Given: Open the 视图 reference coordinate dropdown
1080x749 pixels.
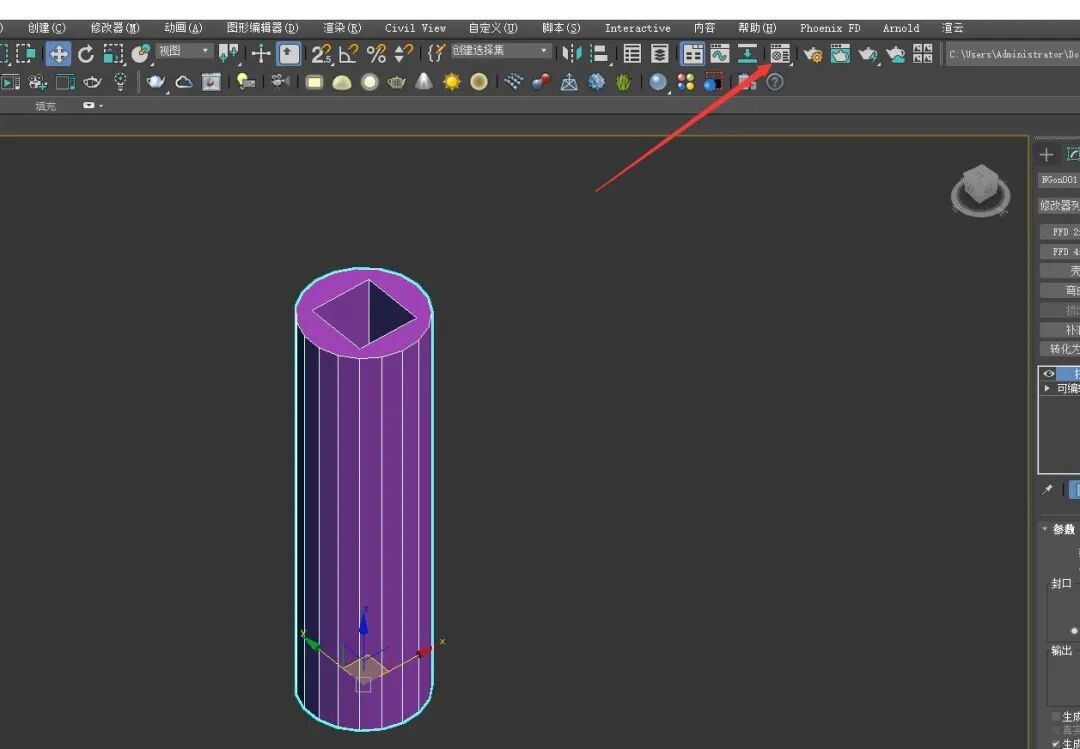Looking at the screenshot, I should (x=183, y=51).
